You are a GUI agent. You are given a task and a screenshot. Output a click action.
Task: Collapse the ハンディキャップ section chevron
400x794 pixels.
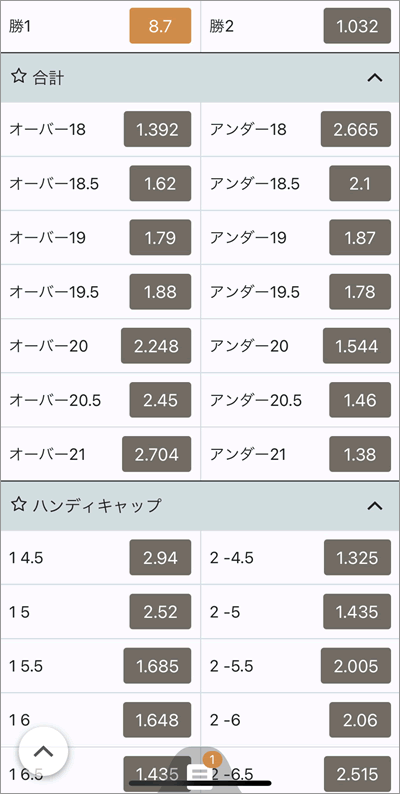(374, 505)
